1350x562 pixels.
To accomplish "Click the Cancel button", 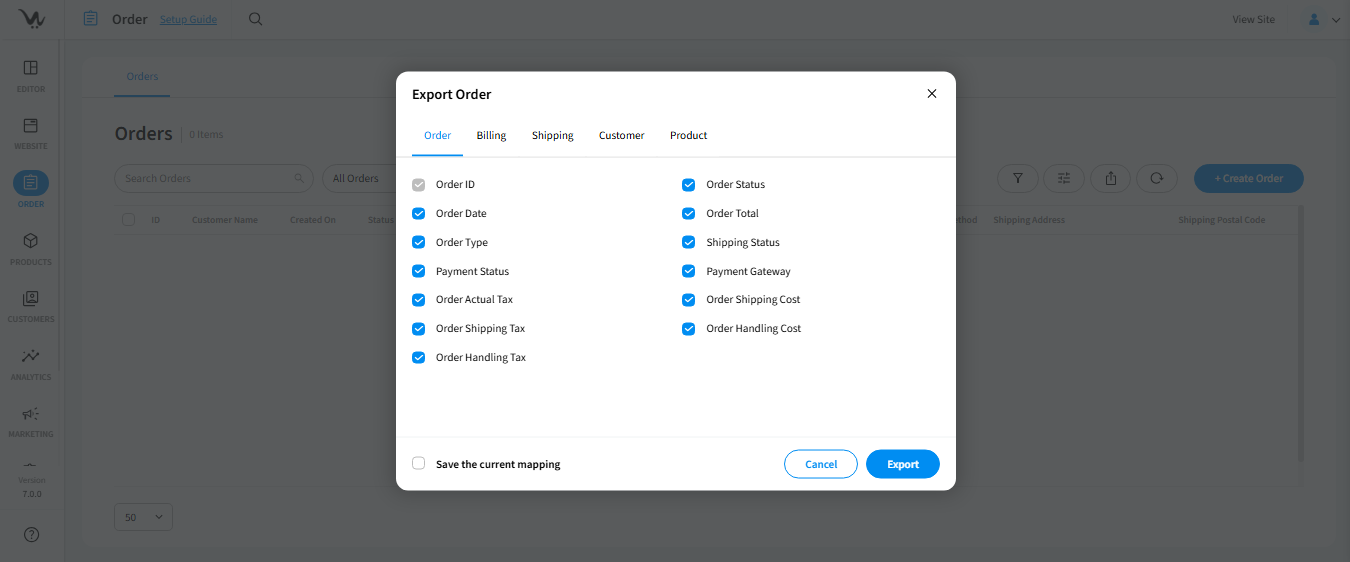I will tap(821, 464).
